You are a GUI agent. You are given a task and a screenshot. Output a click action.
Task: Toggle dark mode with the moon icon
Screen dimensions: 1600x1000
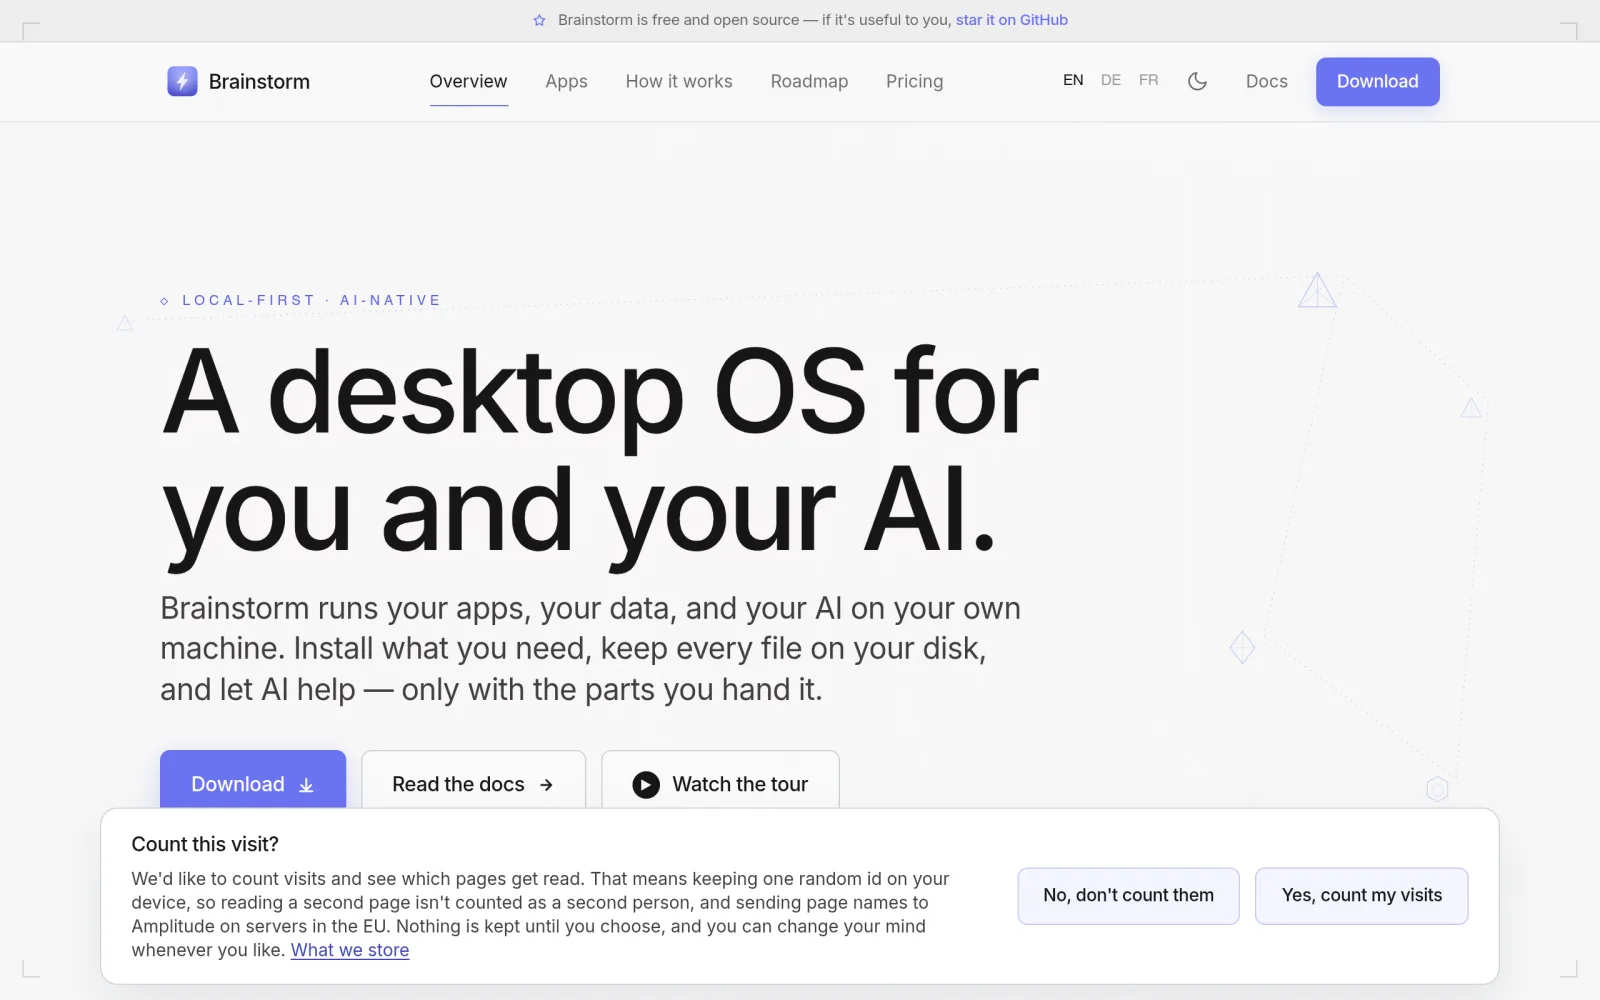[1197, 81]
